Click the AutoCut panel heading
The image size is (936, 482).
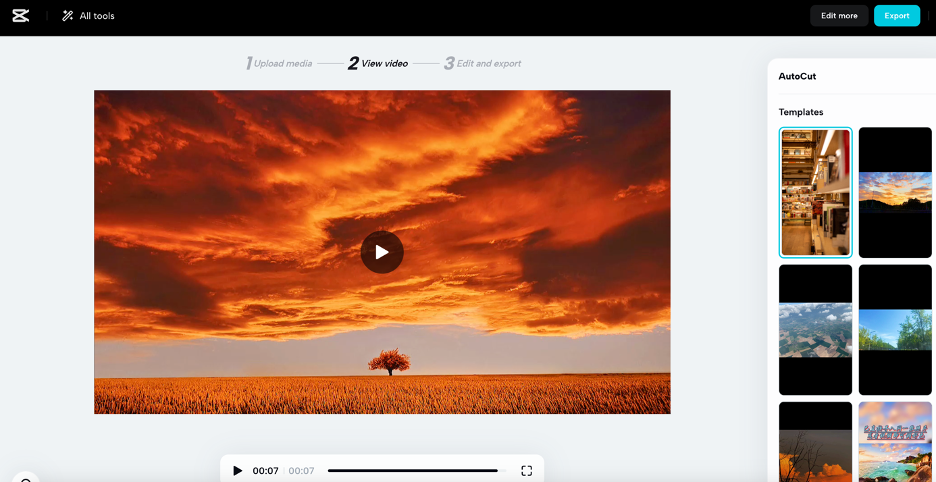797,76
